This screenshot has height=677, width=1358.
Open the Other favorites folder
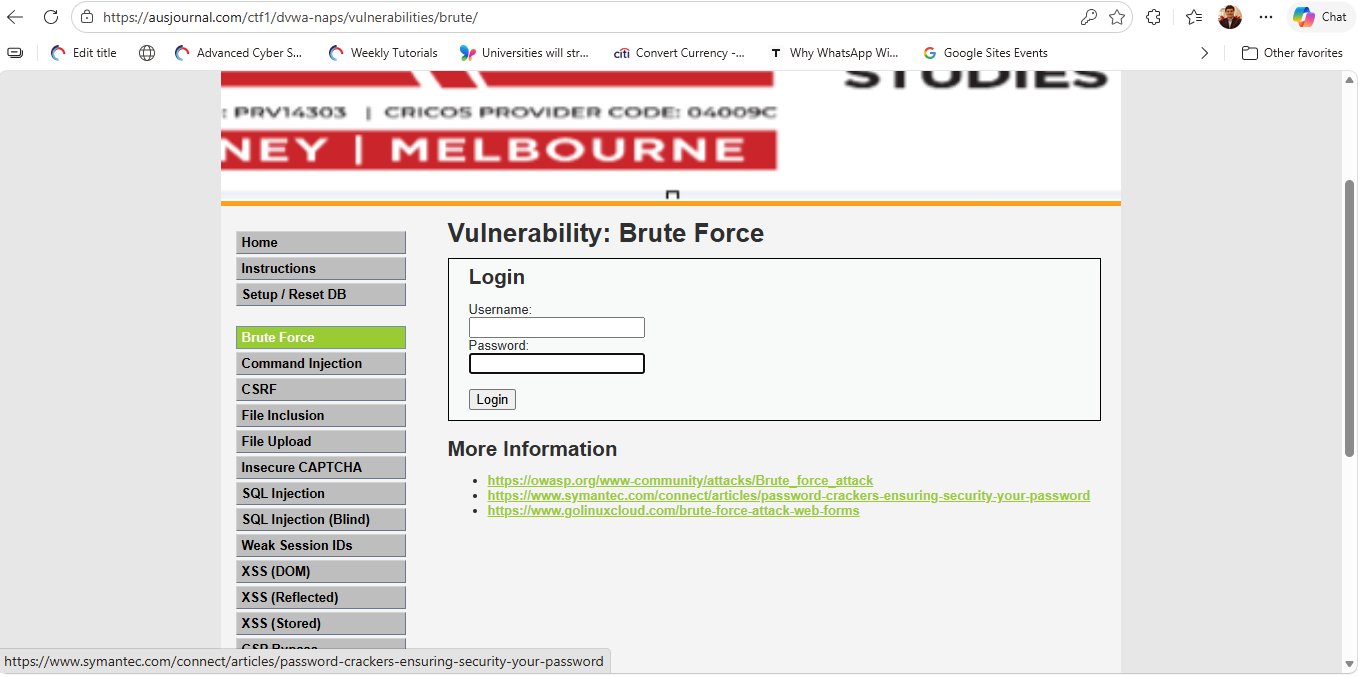1292,53
